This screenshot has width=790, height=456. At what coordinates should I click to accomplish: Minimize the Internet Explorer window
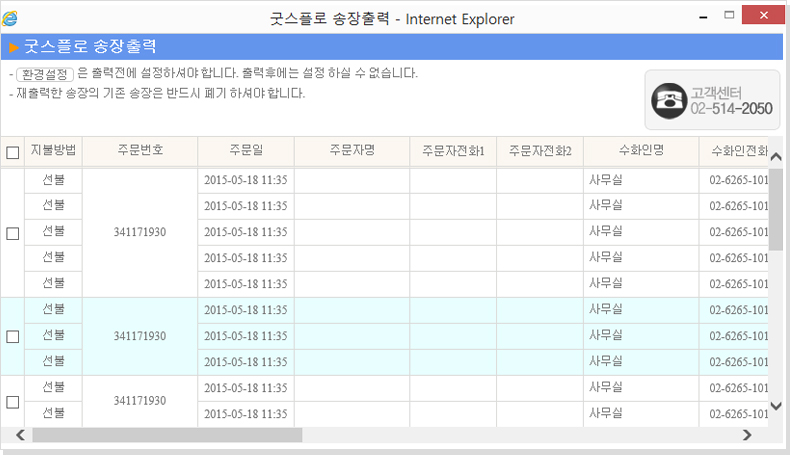point(703,17)
